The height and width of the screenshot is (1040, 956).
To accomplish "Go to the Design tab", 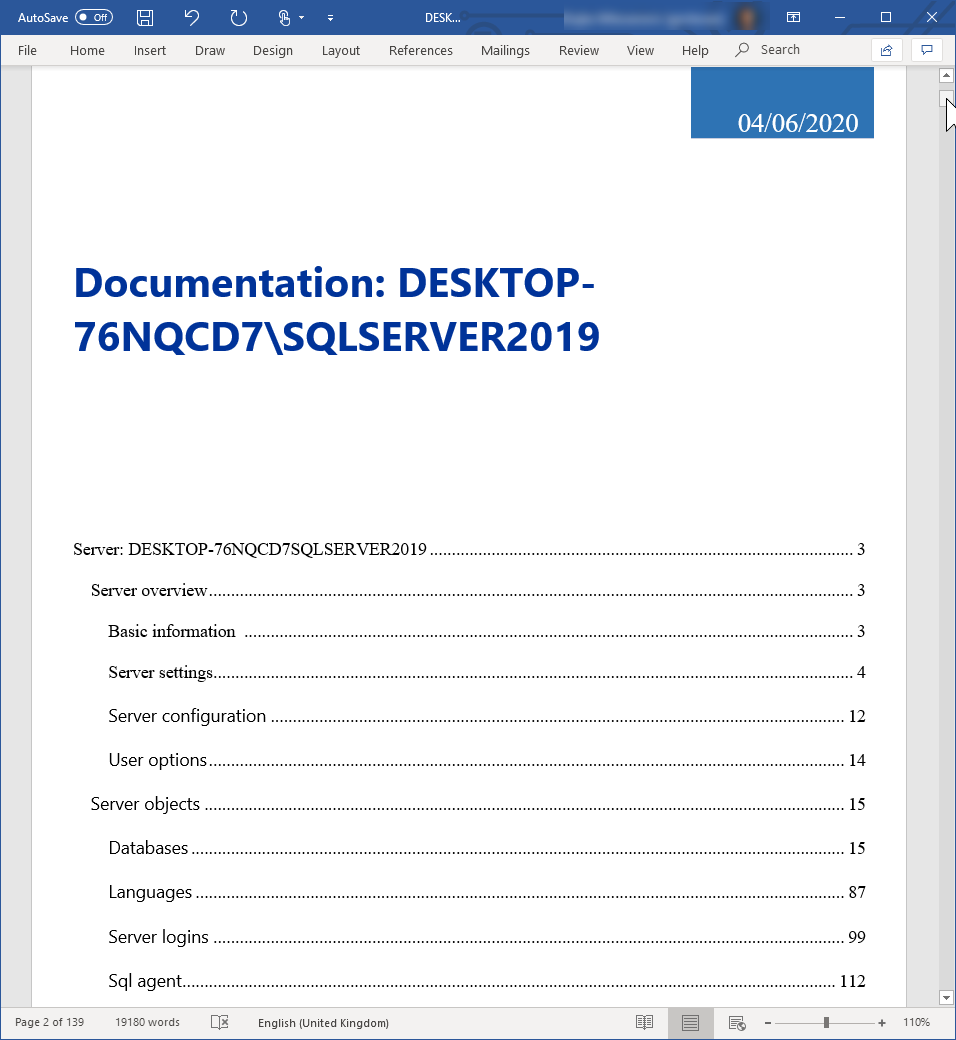I will coord(273,50).
